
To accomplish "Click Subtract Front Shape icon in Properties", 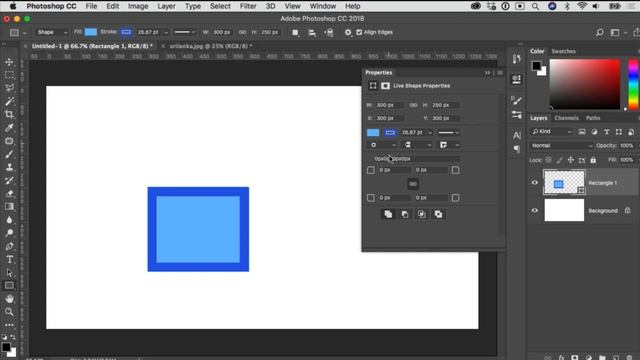I will (x=405, y=214).
